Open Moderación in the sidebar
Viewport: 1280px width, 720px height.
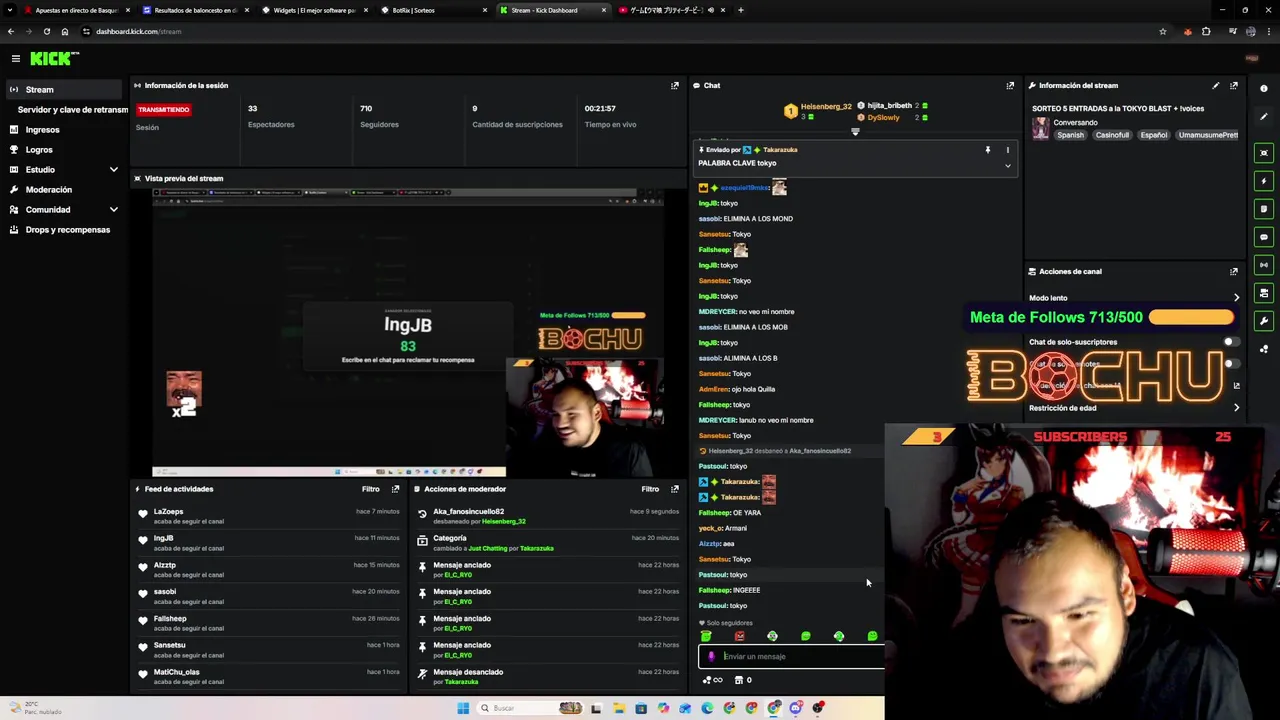point(48,190)
